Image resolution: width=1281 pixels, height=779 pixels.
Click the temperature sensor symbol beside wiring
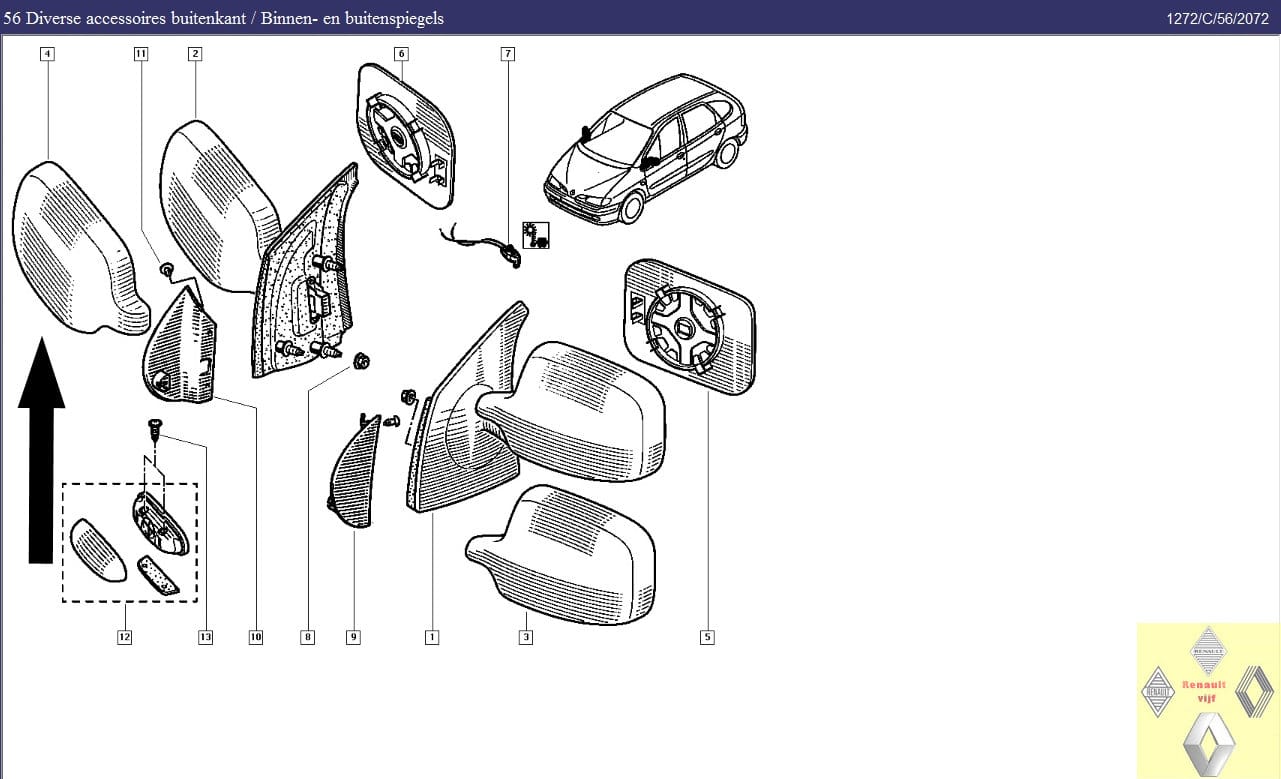point(536,236)
